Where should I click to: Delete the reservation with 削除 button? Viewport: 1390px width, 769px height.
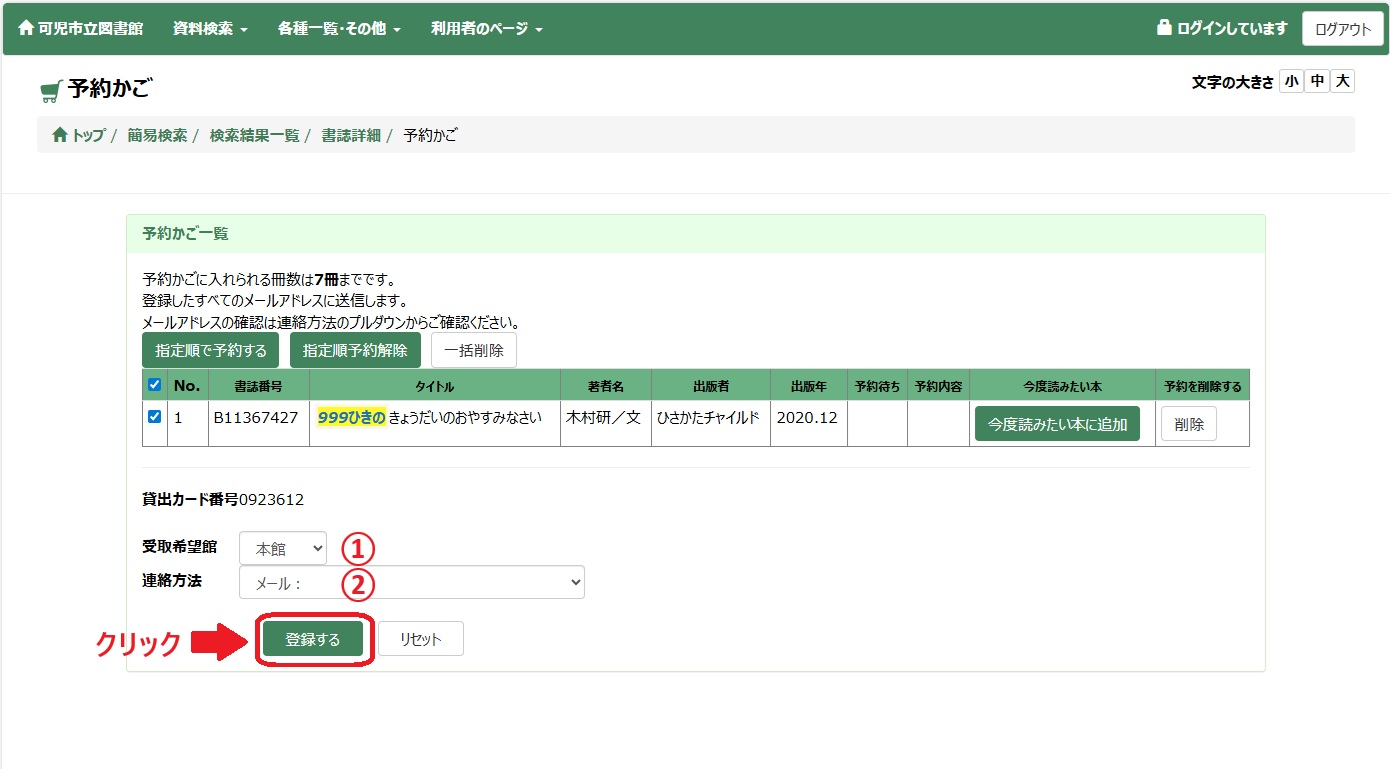point(1189,424)
